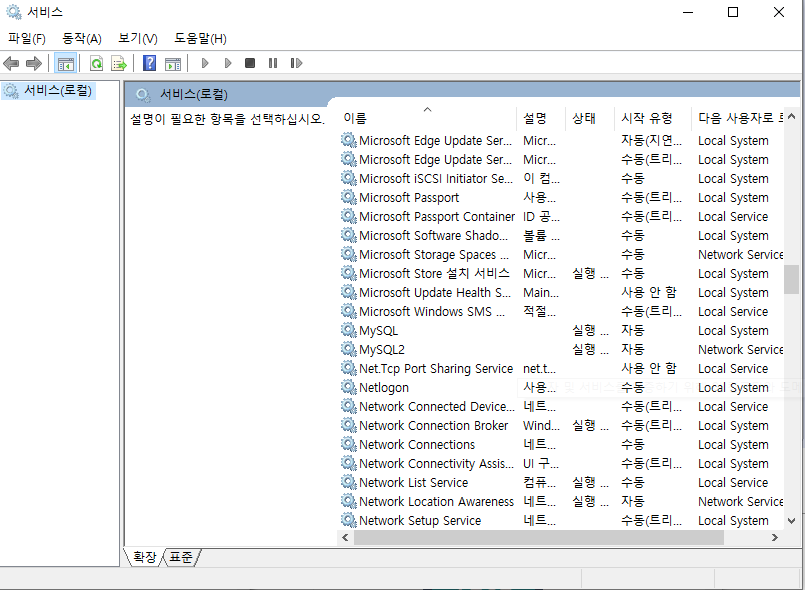Screen dimensions: 805x590
Task: Select Microsoft Windows SMS service
Action: click(x=561, y=312)
